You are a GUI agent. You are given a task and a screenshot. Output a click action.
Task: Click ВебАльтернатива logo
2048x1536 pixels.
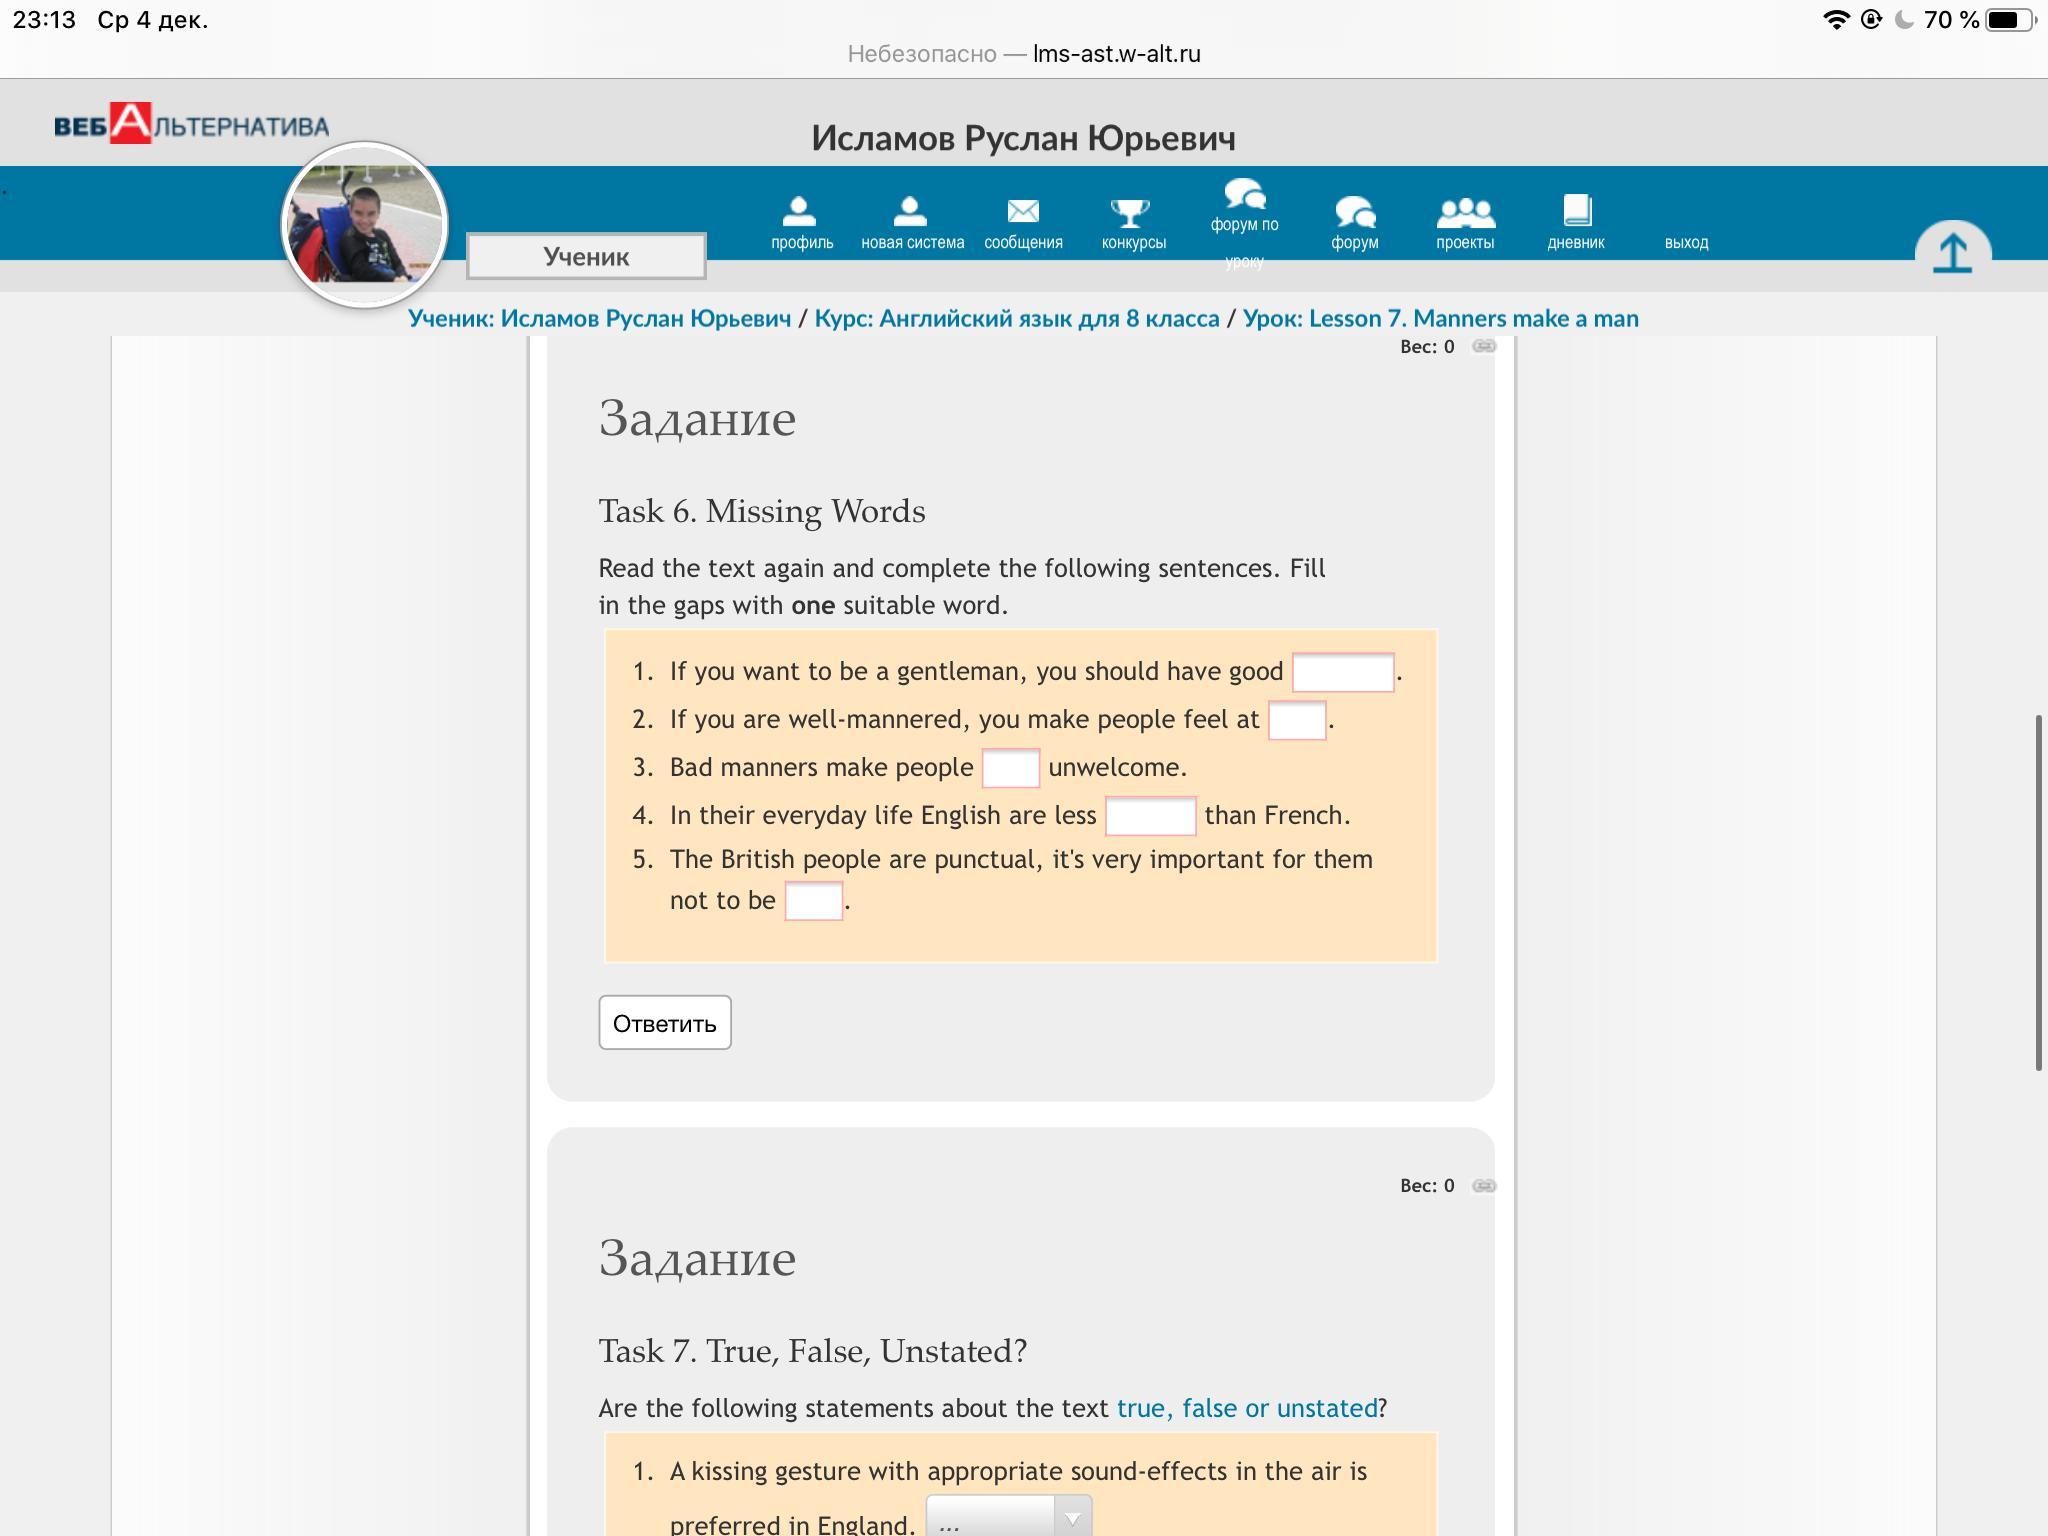pyautogui.click(x=191, y=124)
